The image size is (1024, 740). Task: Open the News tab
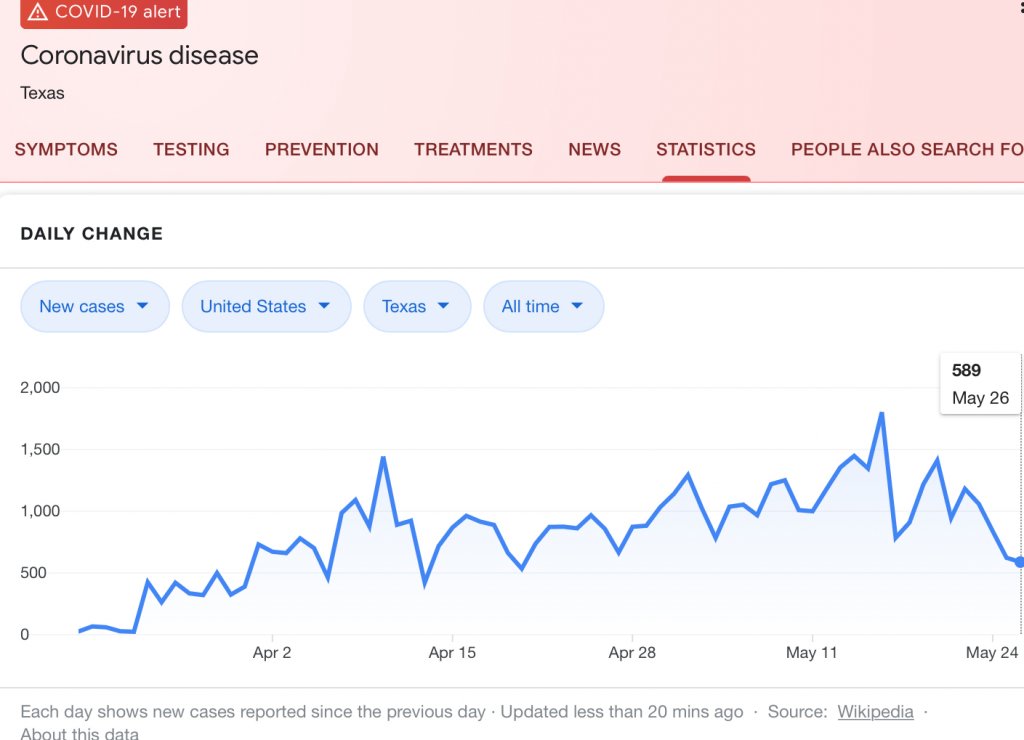coord(594,150)
